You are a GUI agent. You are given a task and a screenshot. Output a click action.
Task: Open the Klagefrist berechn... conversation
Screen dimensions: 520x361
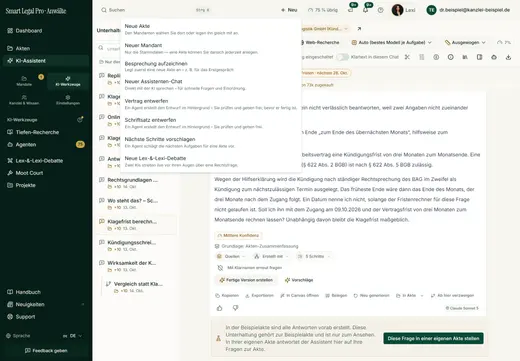coord(136,225)
